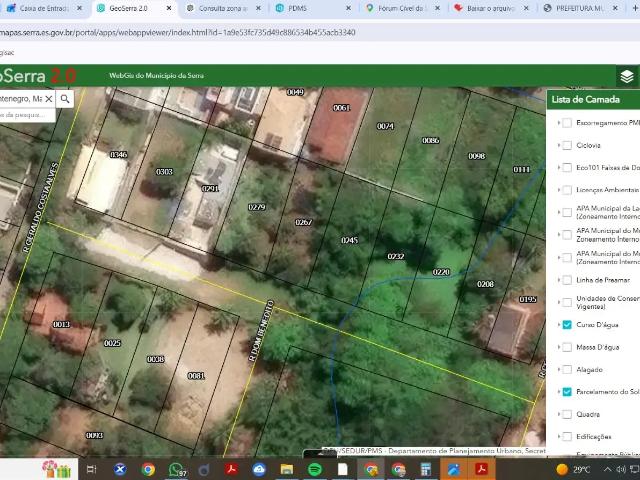Open Task View on the taskbar

click(x=91, y=469)
